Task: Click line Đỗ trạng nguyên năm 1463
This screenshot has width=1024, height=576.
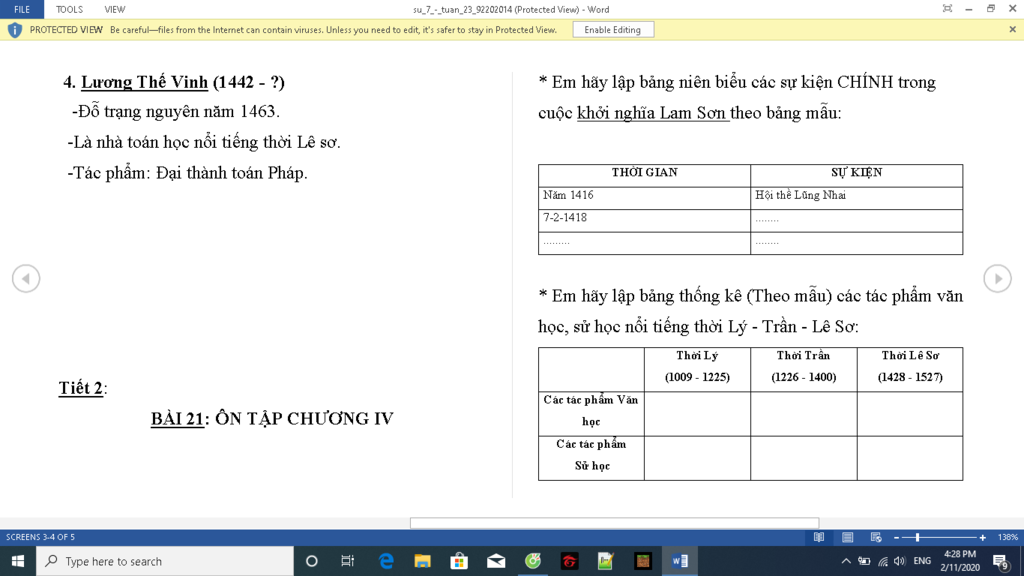Action: 176,112
